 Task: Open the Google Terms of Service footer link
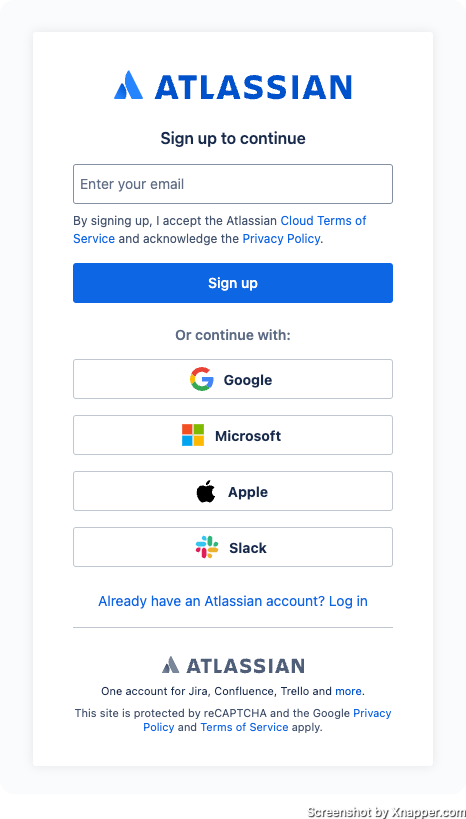(x=244, y=727)
